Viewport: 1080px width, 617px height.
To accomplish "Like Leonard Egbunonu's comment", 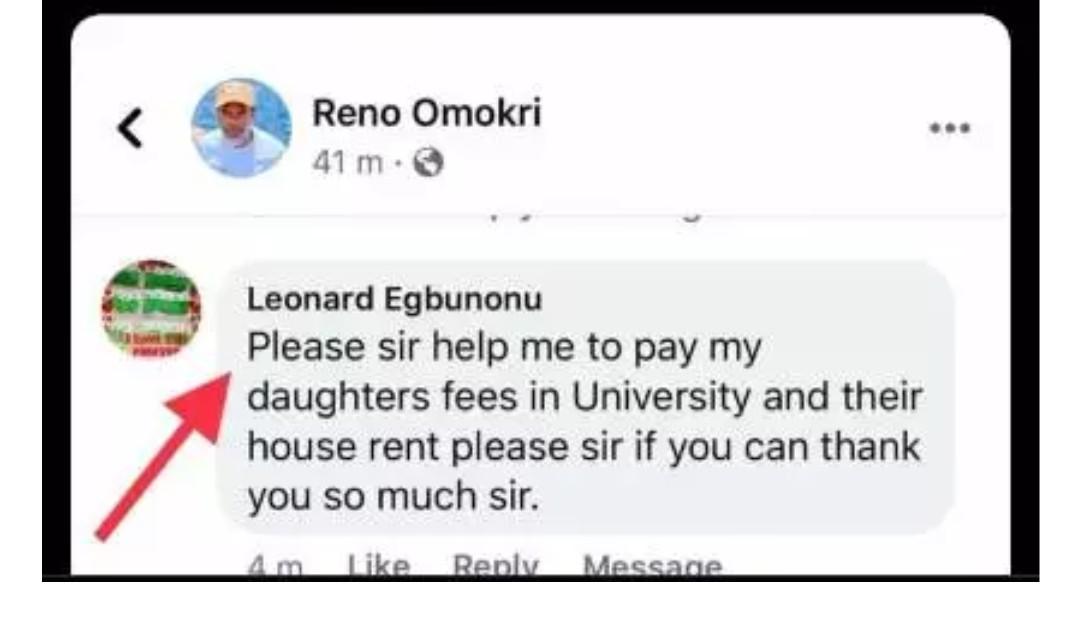I will (378, 567).
